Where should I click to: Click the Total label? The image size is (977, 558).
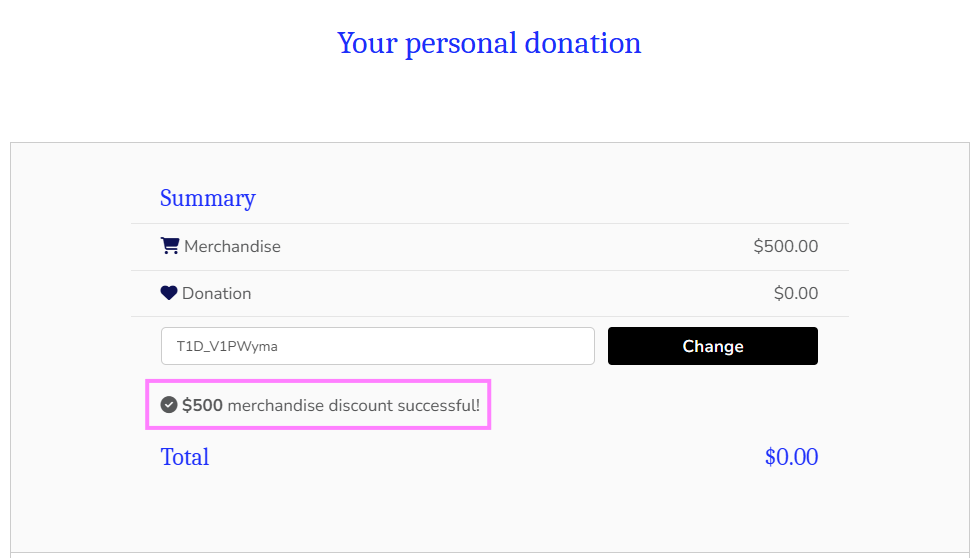pos(185,457)
